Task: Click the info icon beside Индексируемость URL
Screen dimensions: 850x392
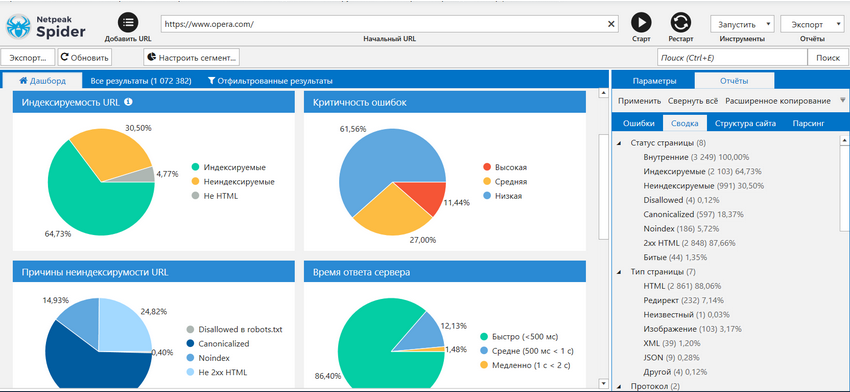Action: (128, 101)
